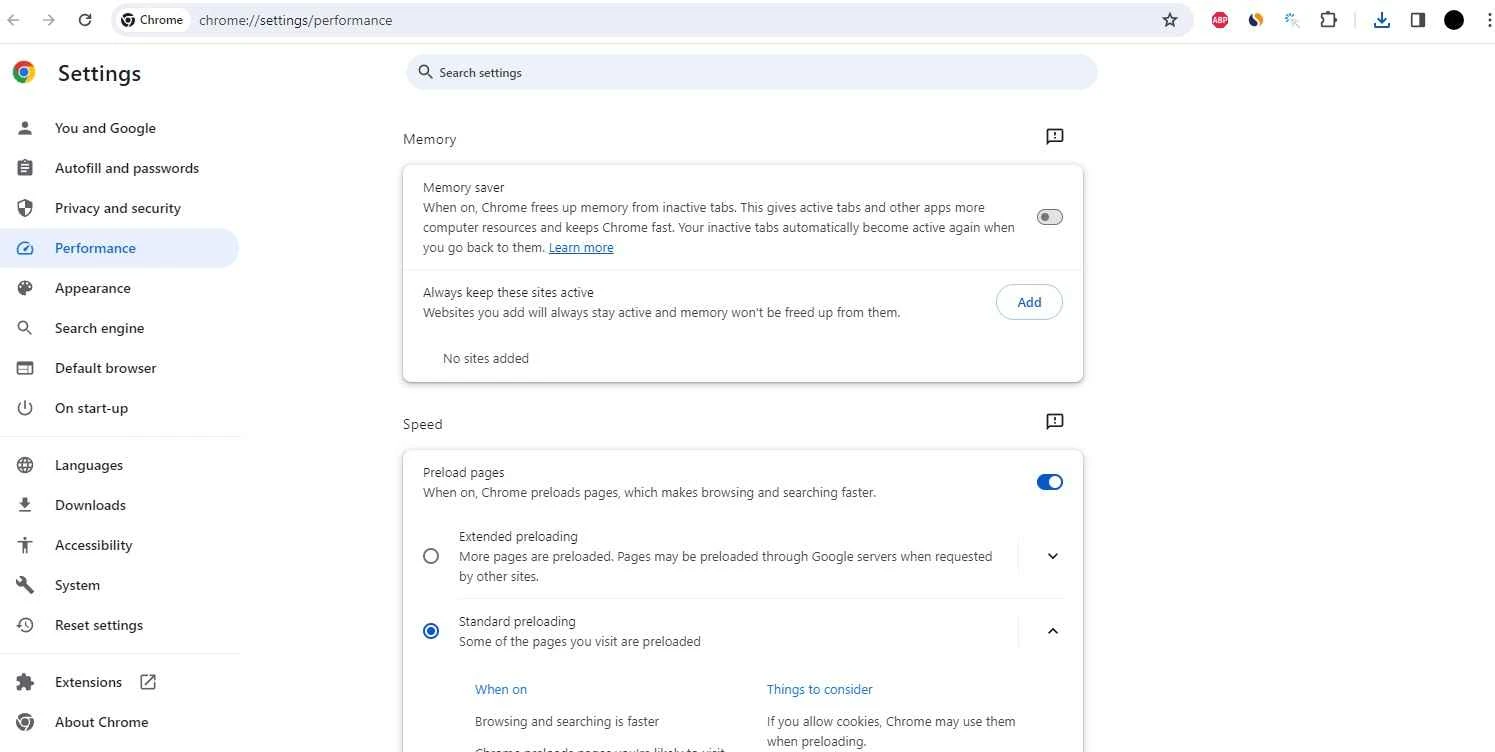Open the side panel icon
This screenshot has width=1495, height=752.
[x=1418, y=20]
